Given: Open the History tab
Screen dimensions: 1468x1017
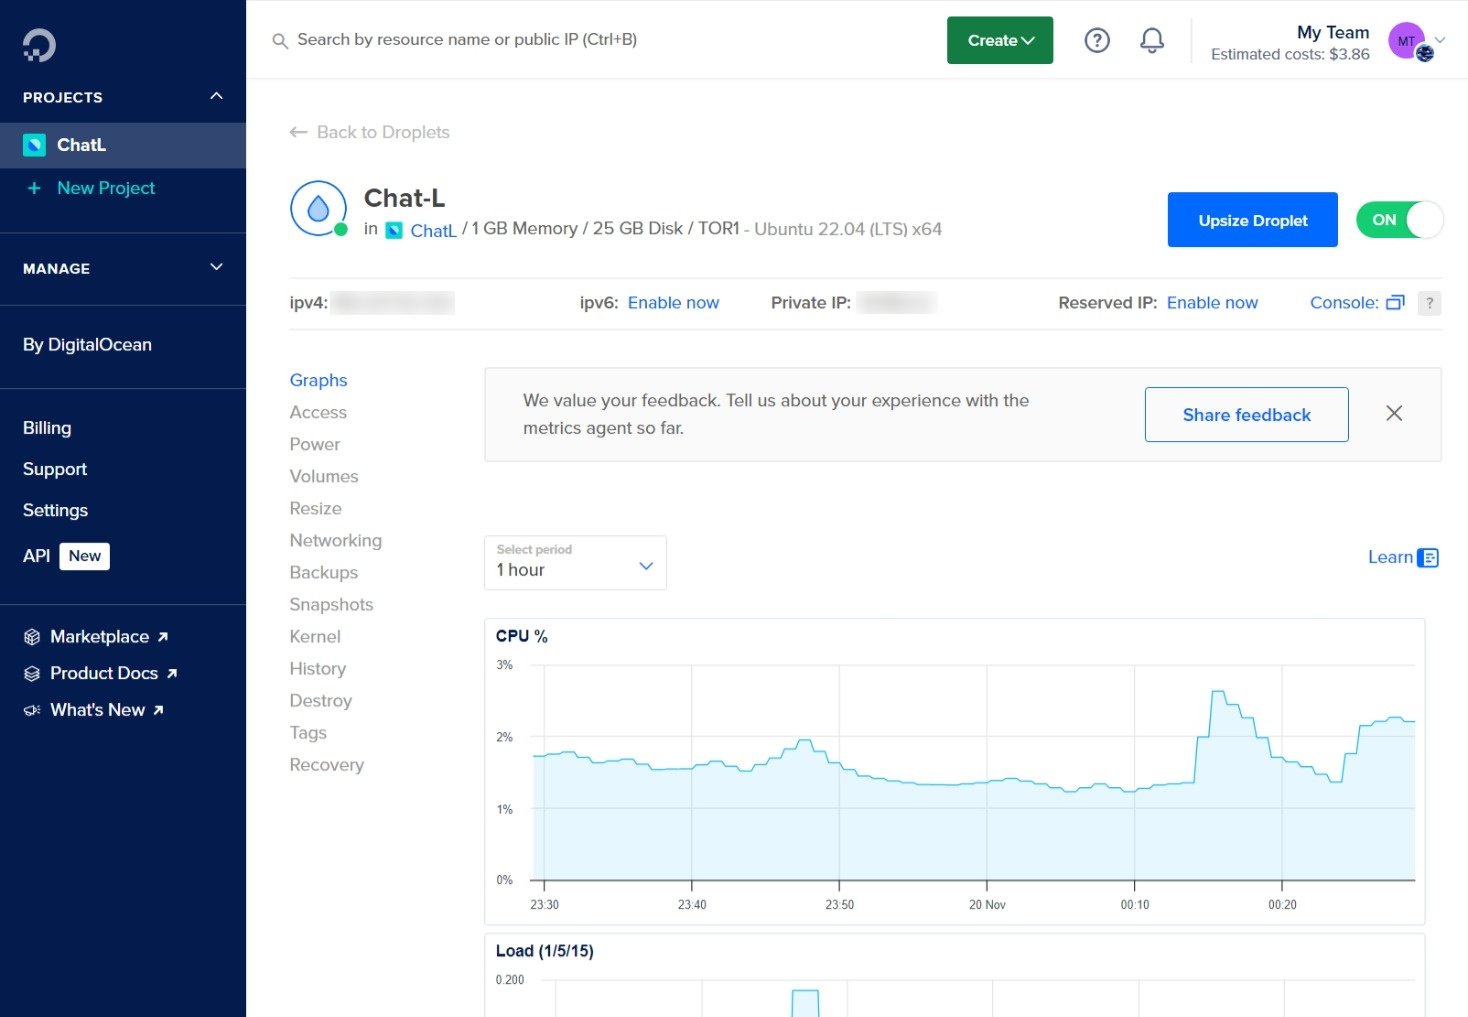Looking at the screenshot, I should [x=318, y=668].
